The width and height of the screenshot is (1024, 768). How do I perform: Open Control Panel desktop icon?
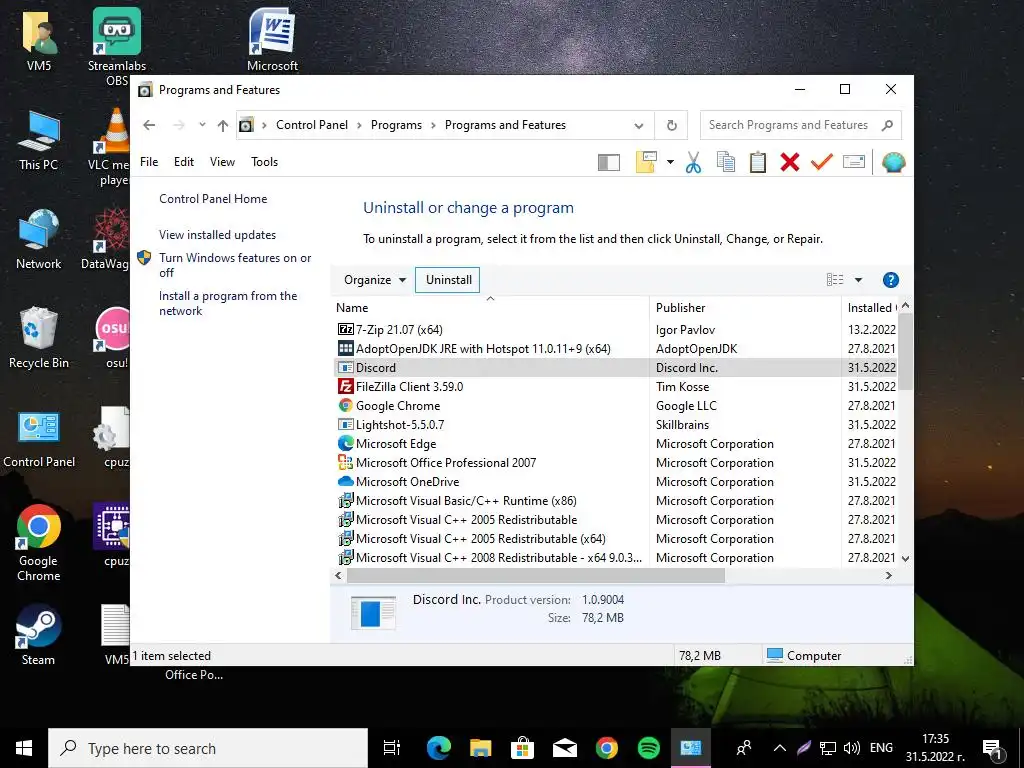point(39,439)
